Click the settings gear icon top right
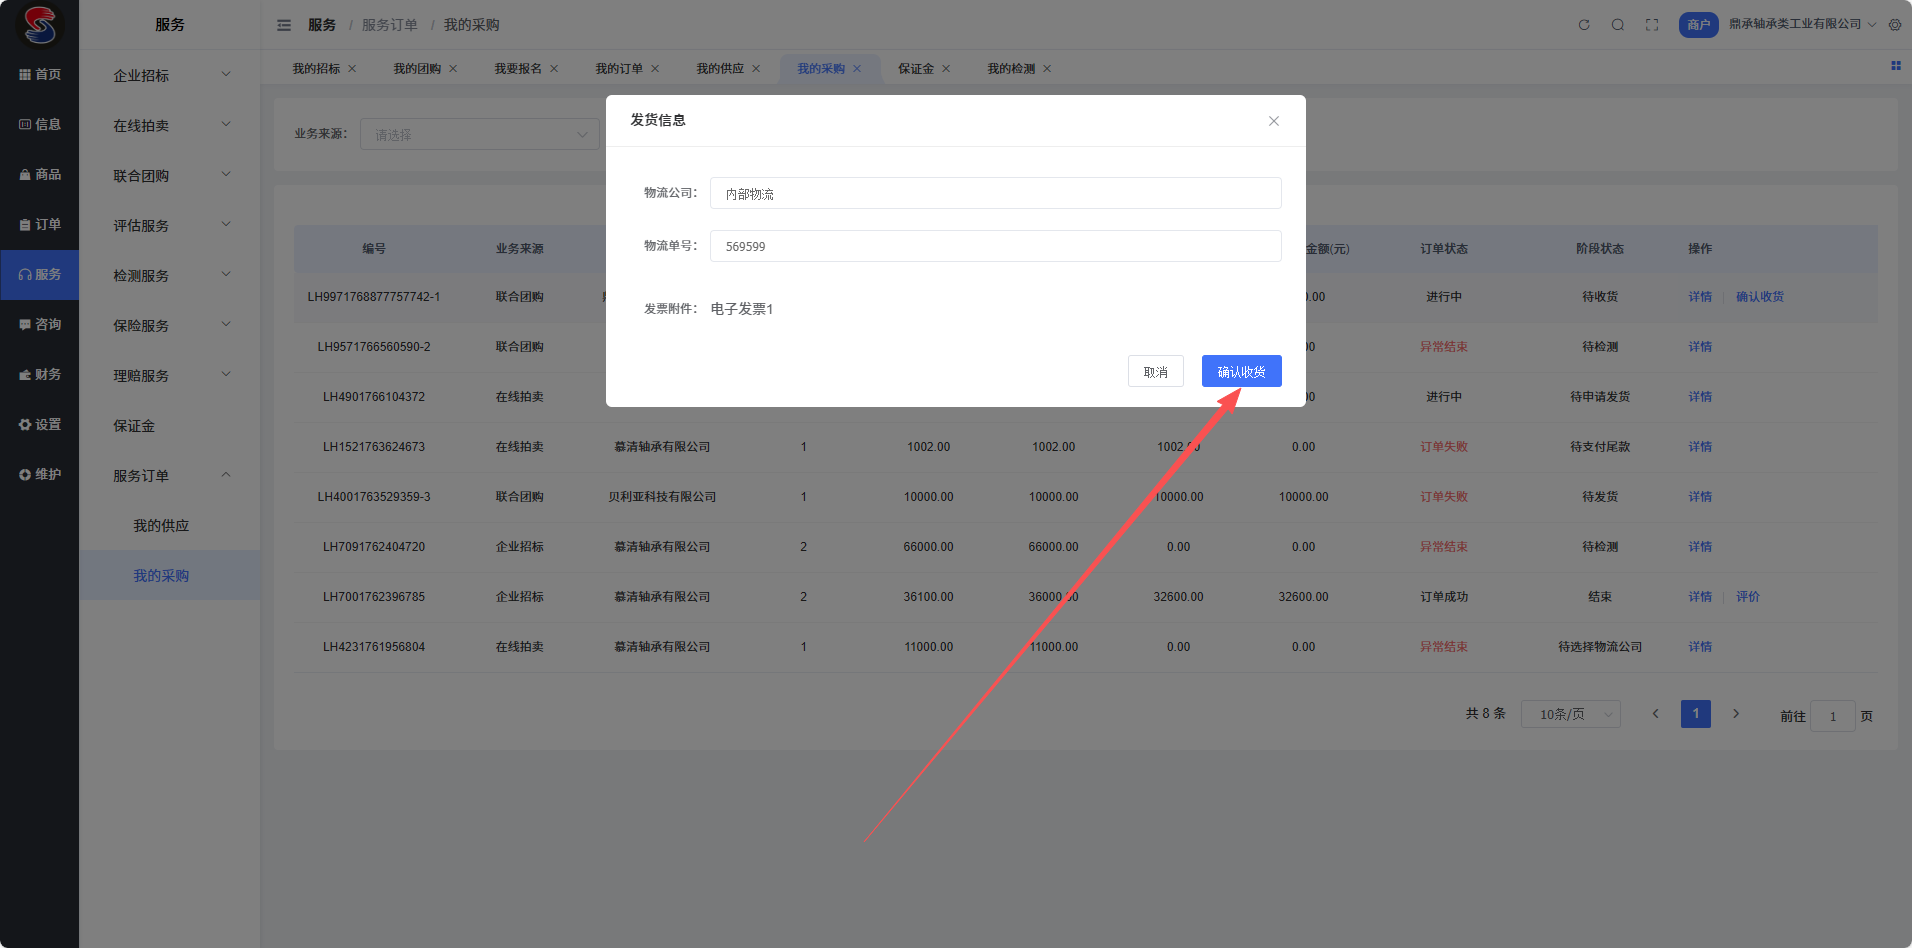Image resolution: width=1912 pixels, height=948 pixels. 1895,25
